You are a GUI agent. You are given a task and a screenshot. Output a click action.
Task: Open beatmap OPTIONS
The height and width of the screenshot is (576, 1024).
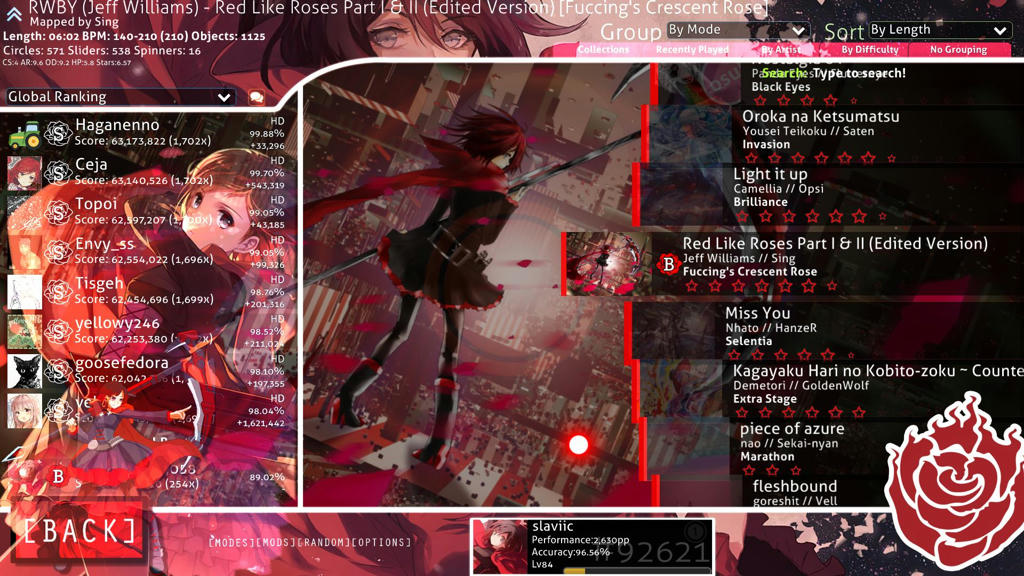(381, 543)
